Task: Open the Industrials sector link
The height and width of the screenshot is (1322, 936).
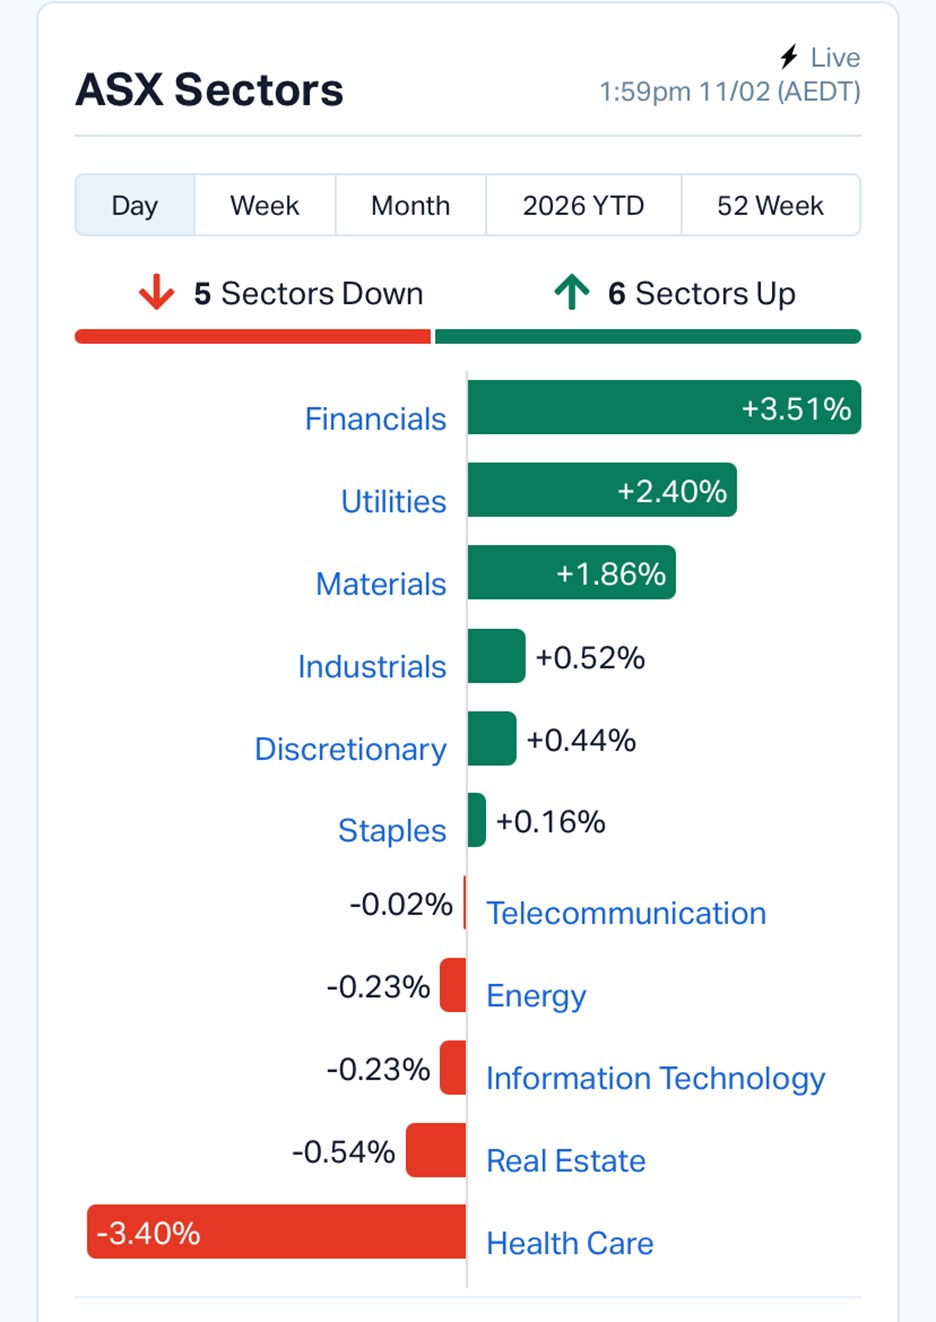Action: (372, 666)
